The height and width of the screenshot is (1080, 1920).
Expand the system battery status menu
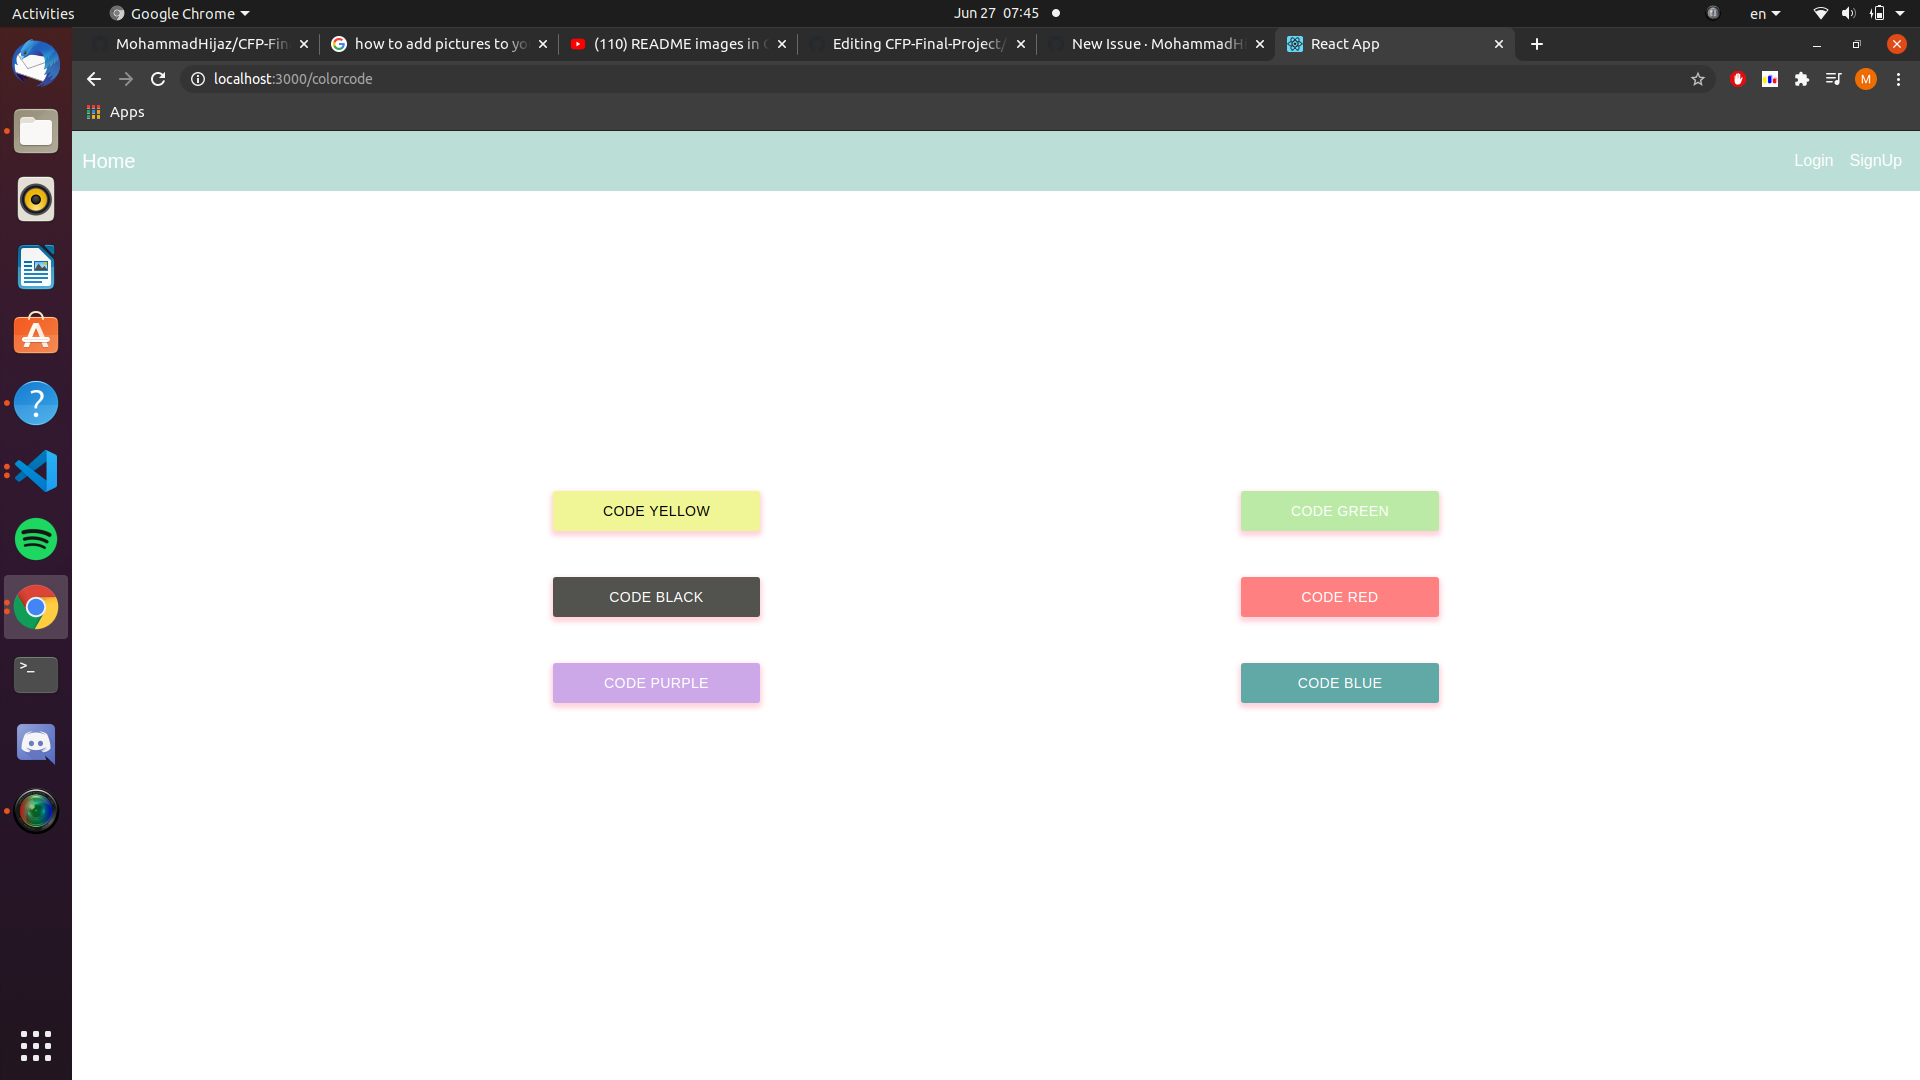tap(1880, 13)
